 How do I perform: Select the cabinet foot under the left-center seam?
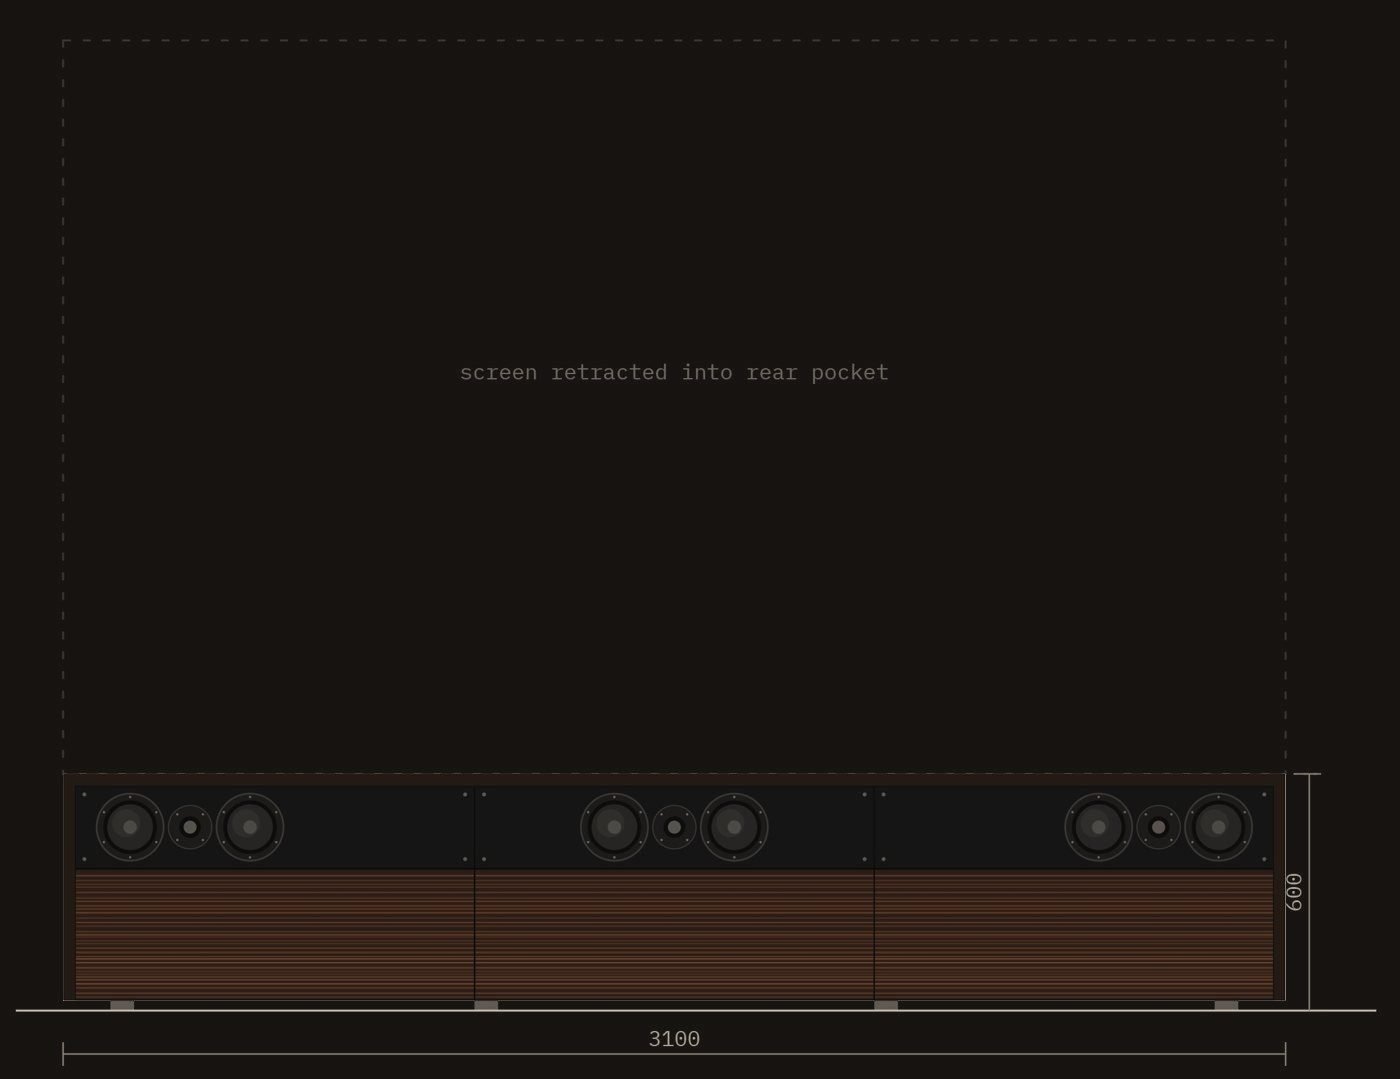pos(486,1005)
